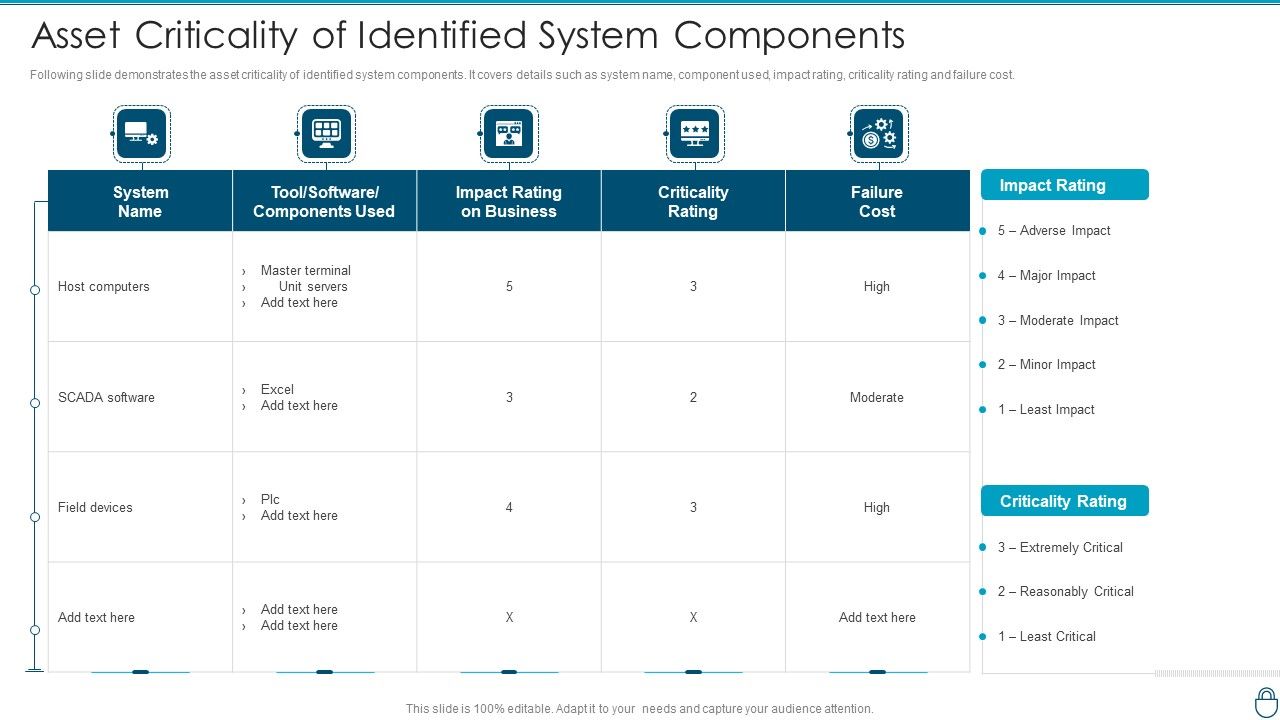The image size is (1280, 720).
Task: Select legend entry 3 – Extremely Critical
Action: click(1060, 547)
